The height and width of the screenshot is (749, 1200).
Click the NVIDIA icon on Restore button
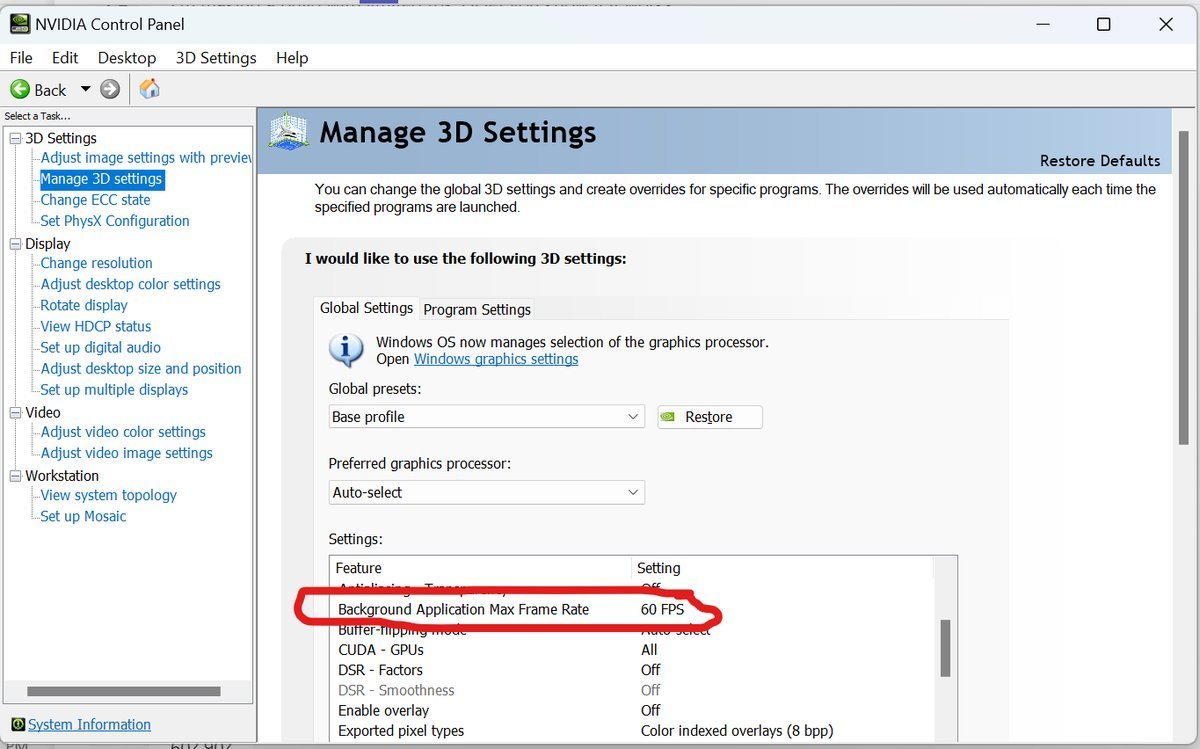pyautogui.click(x=669, y=417)
